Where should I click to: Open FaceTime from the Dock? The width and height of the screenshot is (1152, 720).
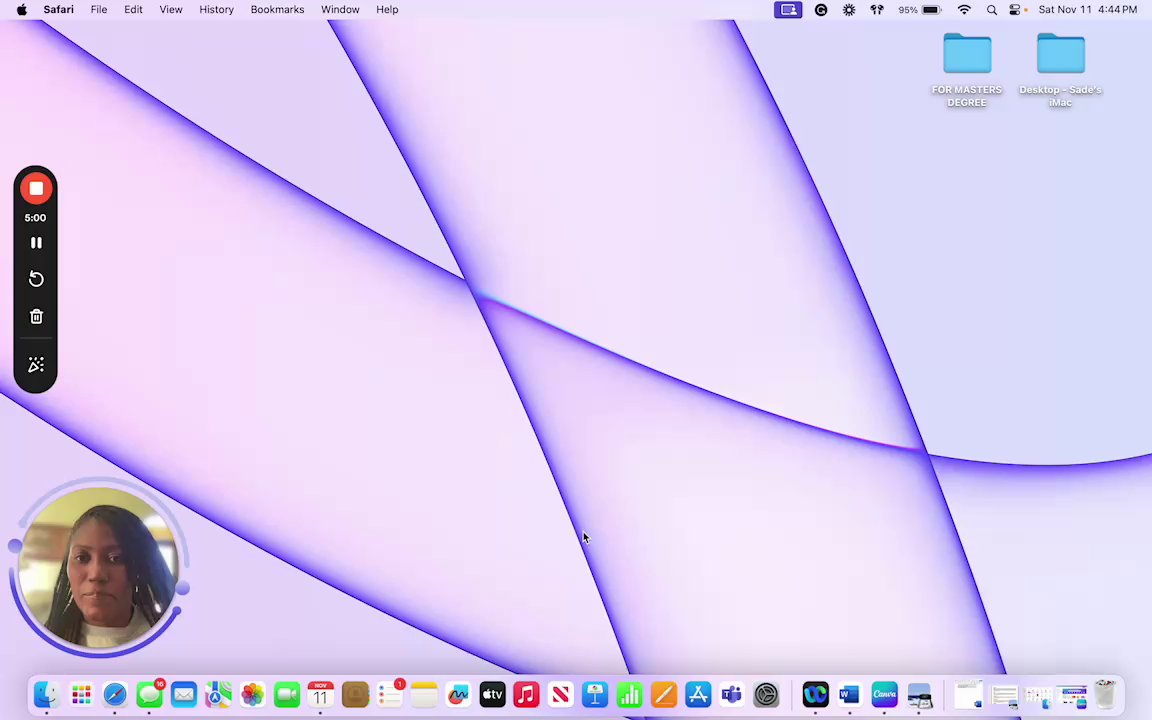click(287, 694)
